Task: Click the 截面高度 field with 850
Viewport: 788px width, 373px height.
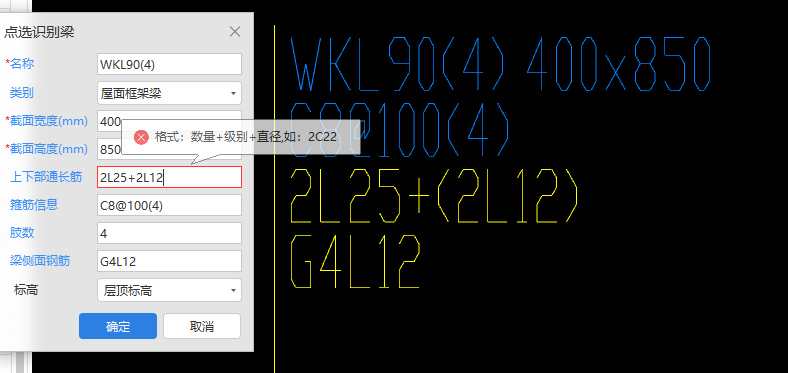Action: pos(169,149)
